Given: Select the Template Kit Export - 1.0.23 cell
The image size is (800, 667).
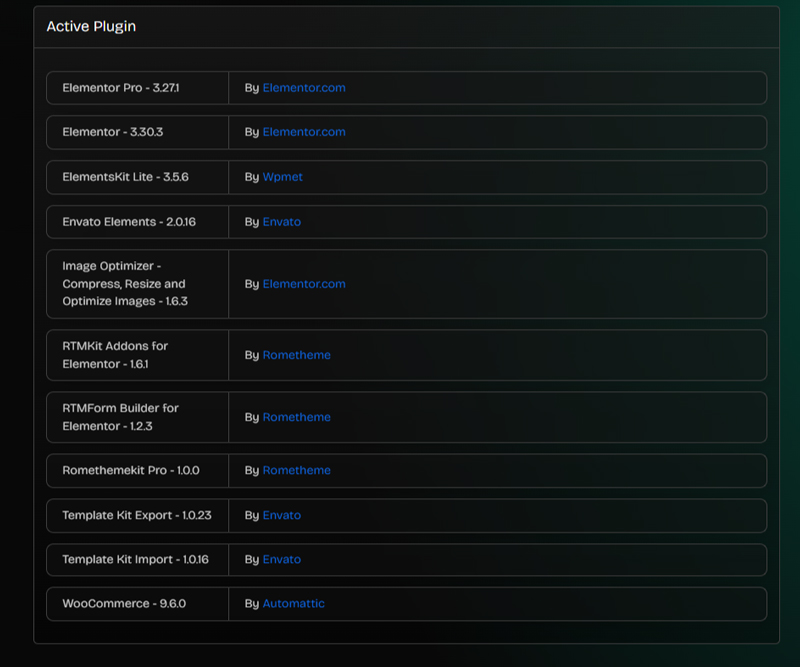Looking at the screenshot, I should [x=137, y=515].
